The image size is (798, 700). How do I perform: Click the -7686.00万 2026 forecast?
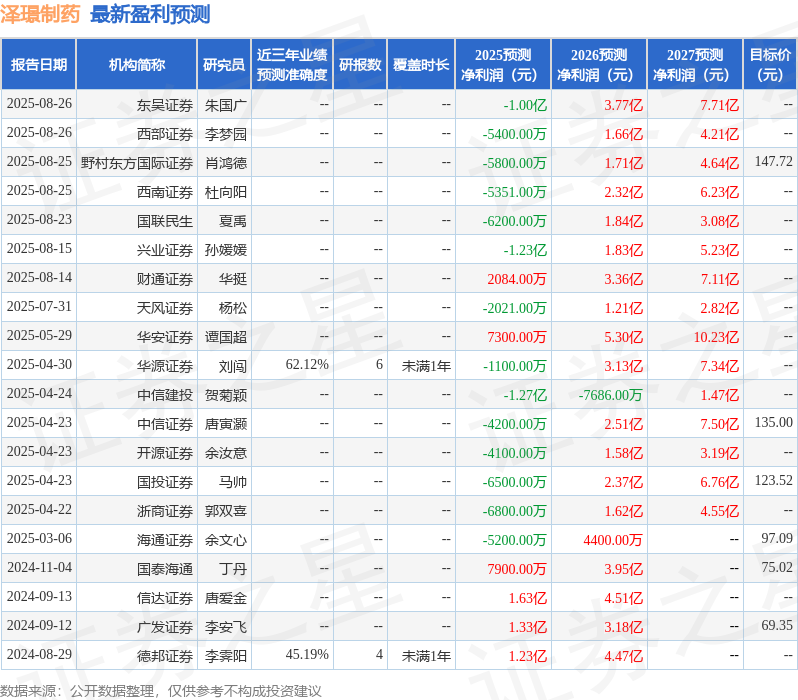610,396
